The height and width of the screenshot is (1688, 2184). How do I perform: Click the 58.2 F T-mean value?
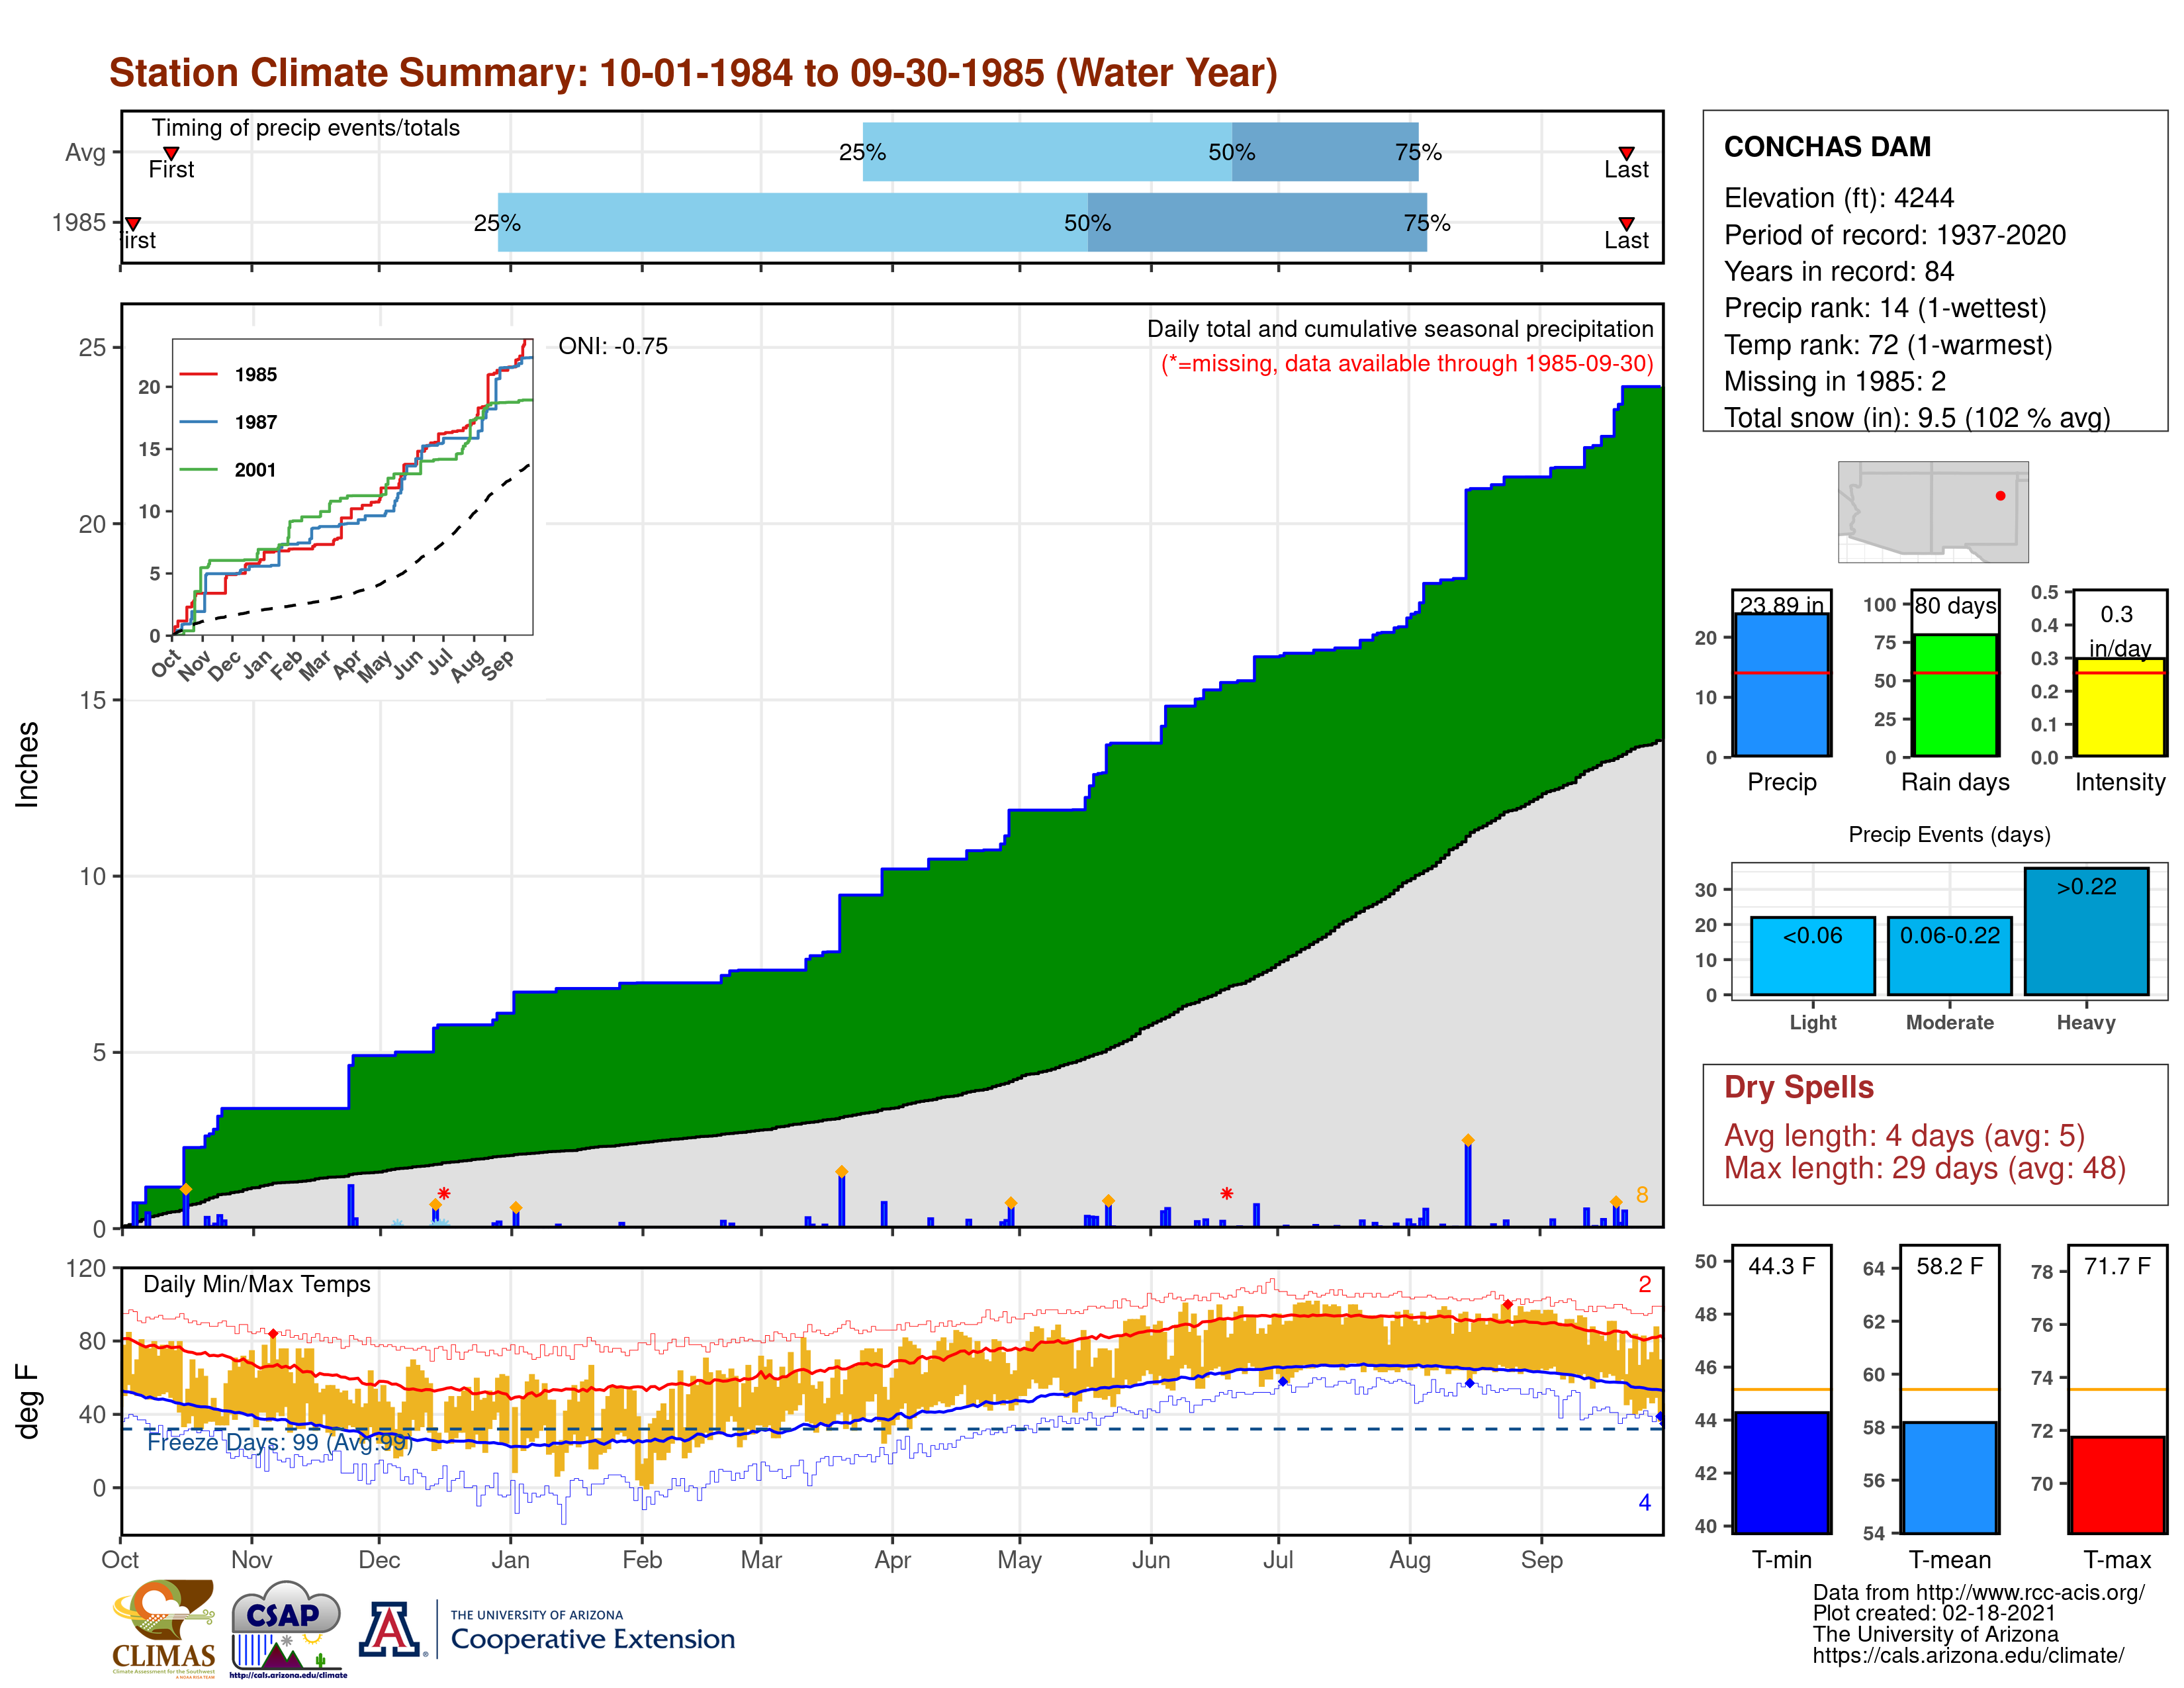pos(1950,1266)
